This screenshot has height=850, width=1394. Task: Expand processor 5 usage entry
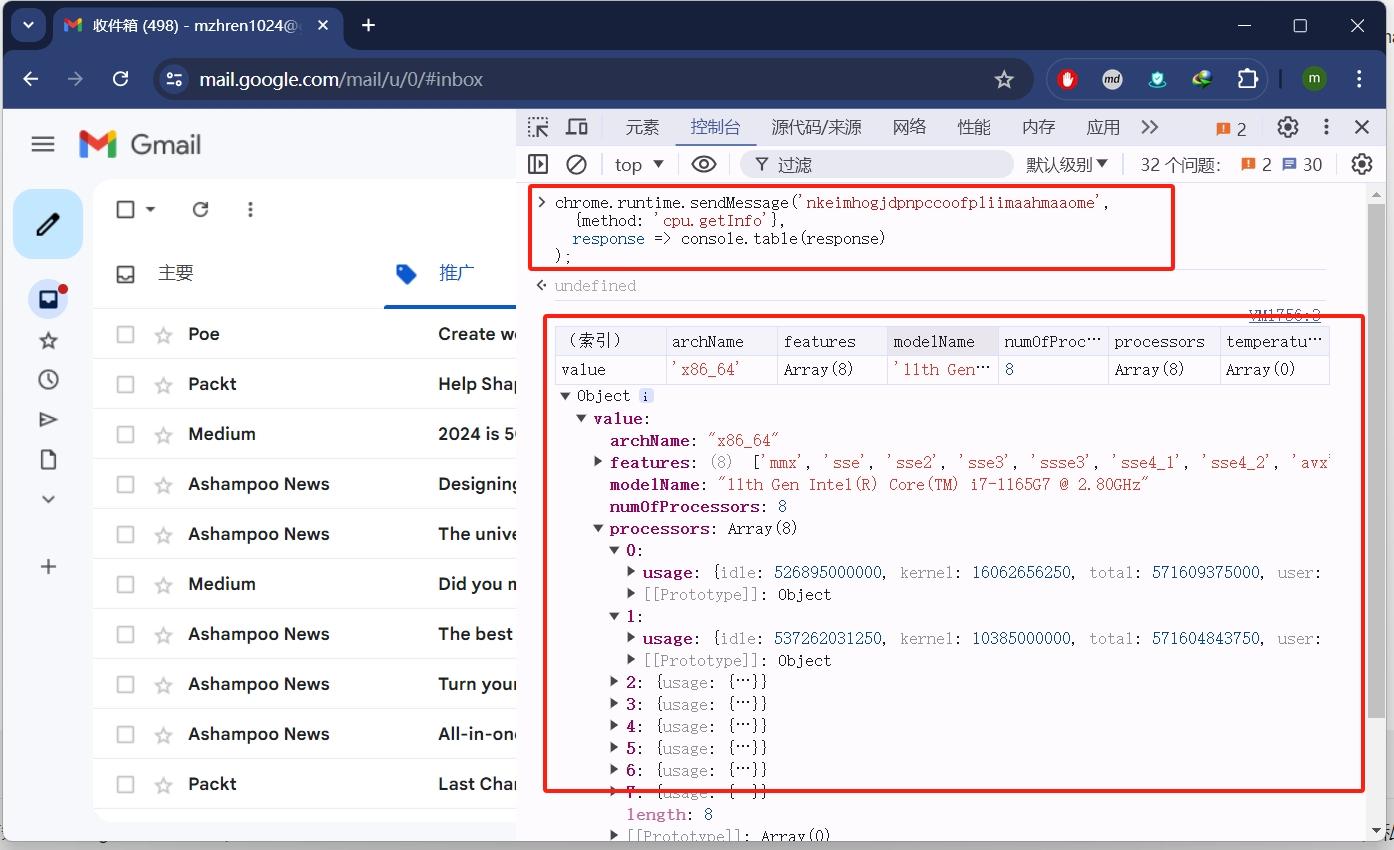point(615,748)
